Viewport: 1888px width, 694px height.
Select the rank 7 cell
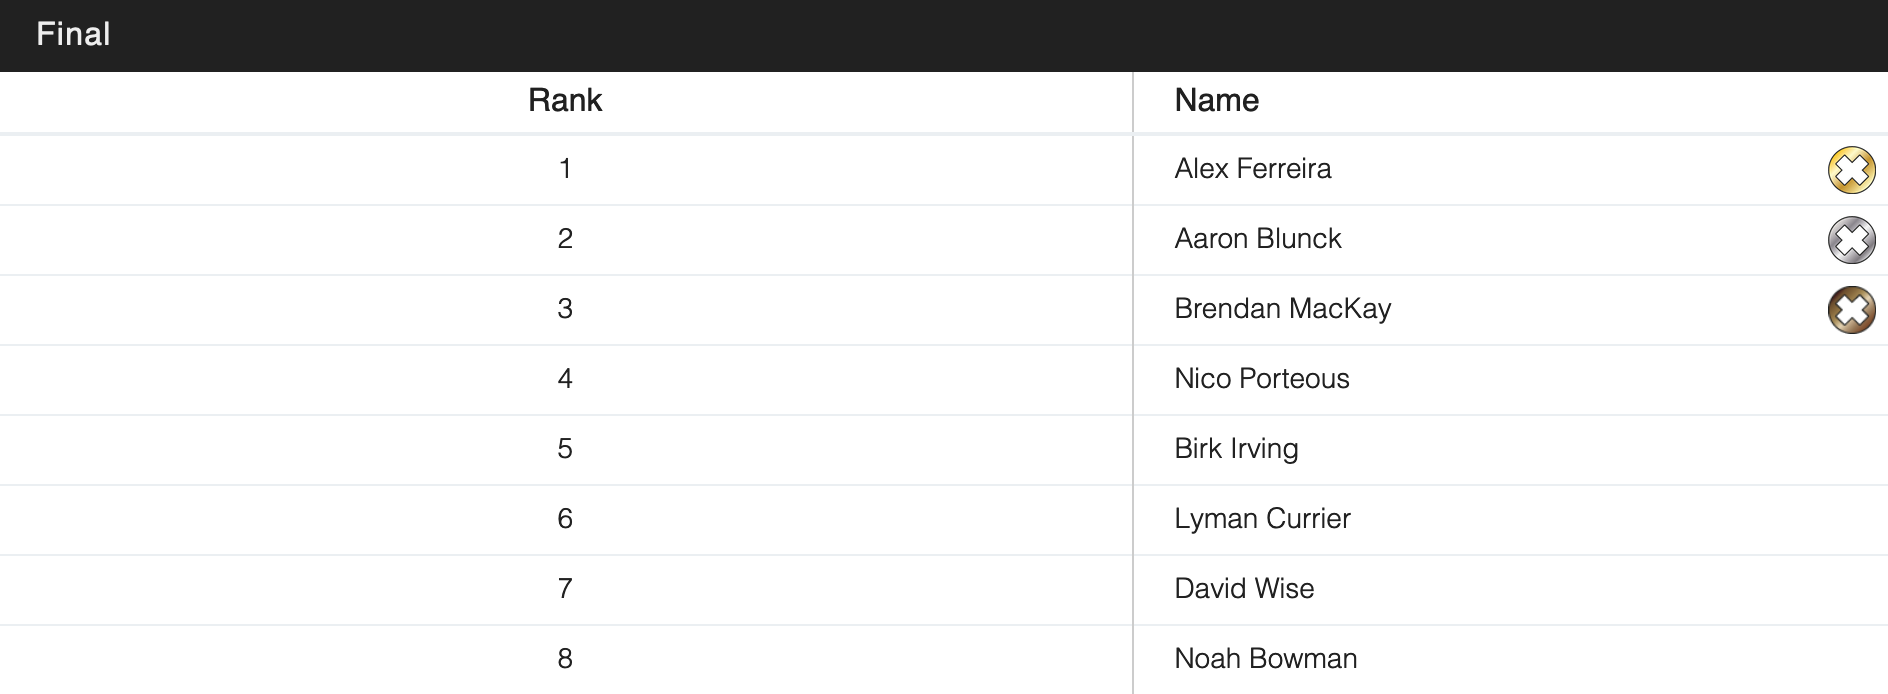click(565, 589)
